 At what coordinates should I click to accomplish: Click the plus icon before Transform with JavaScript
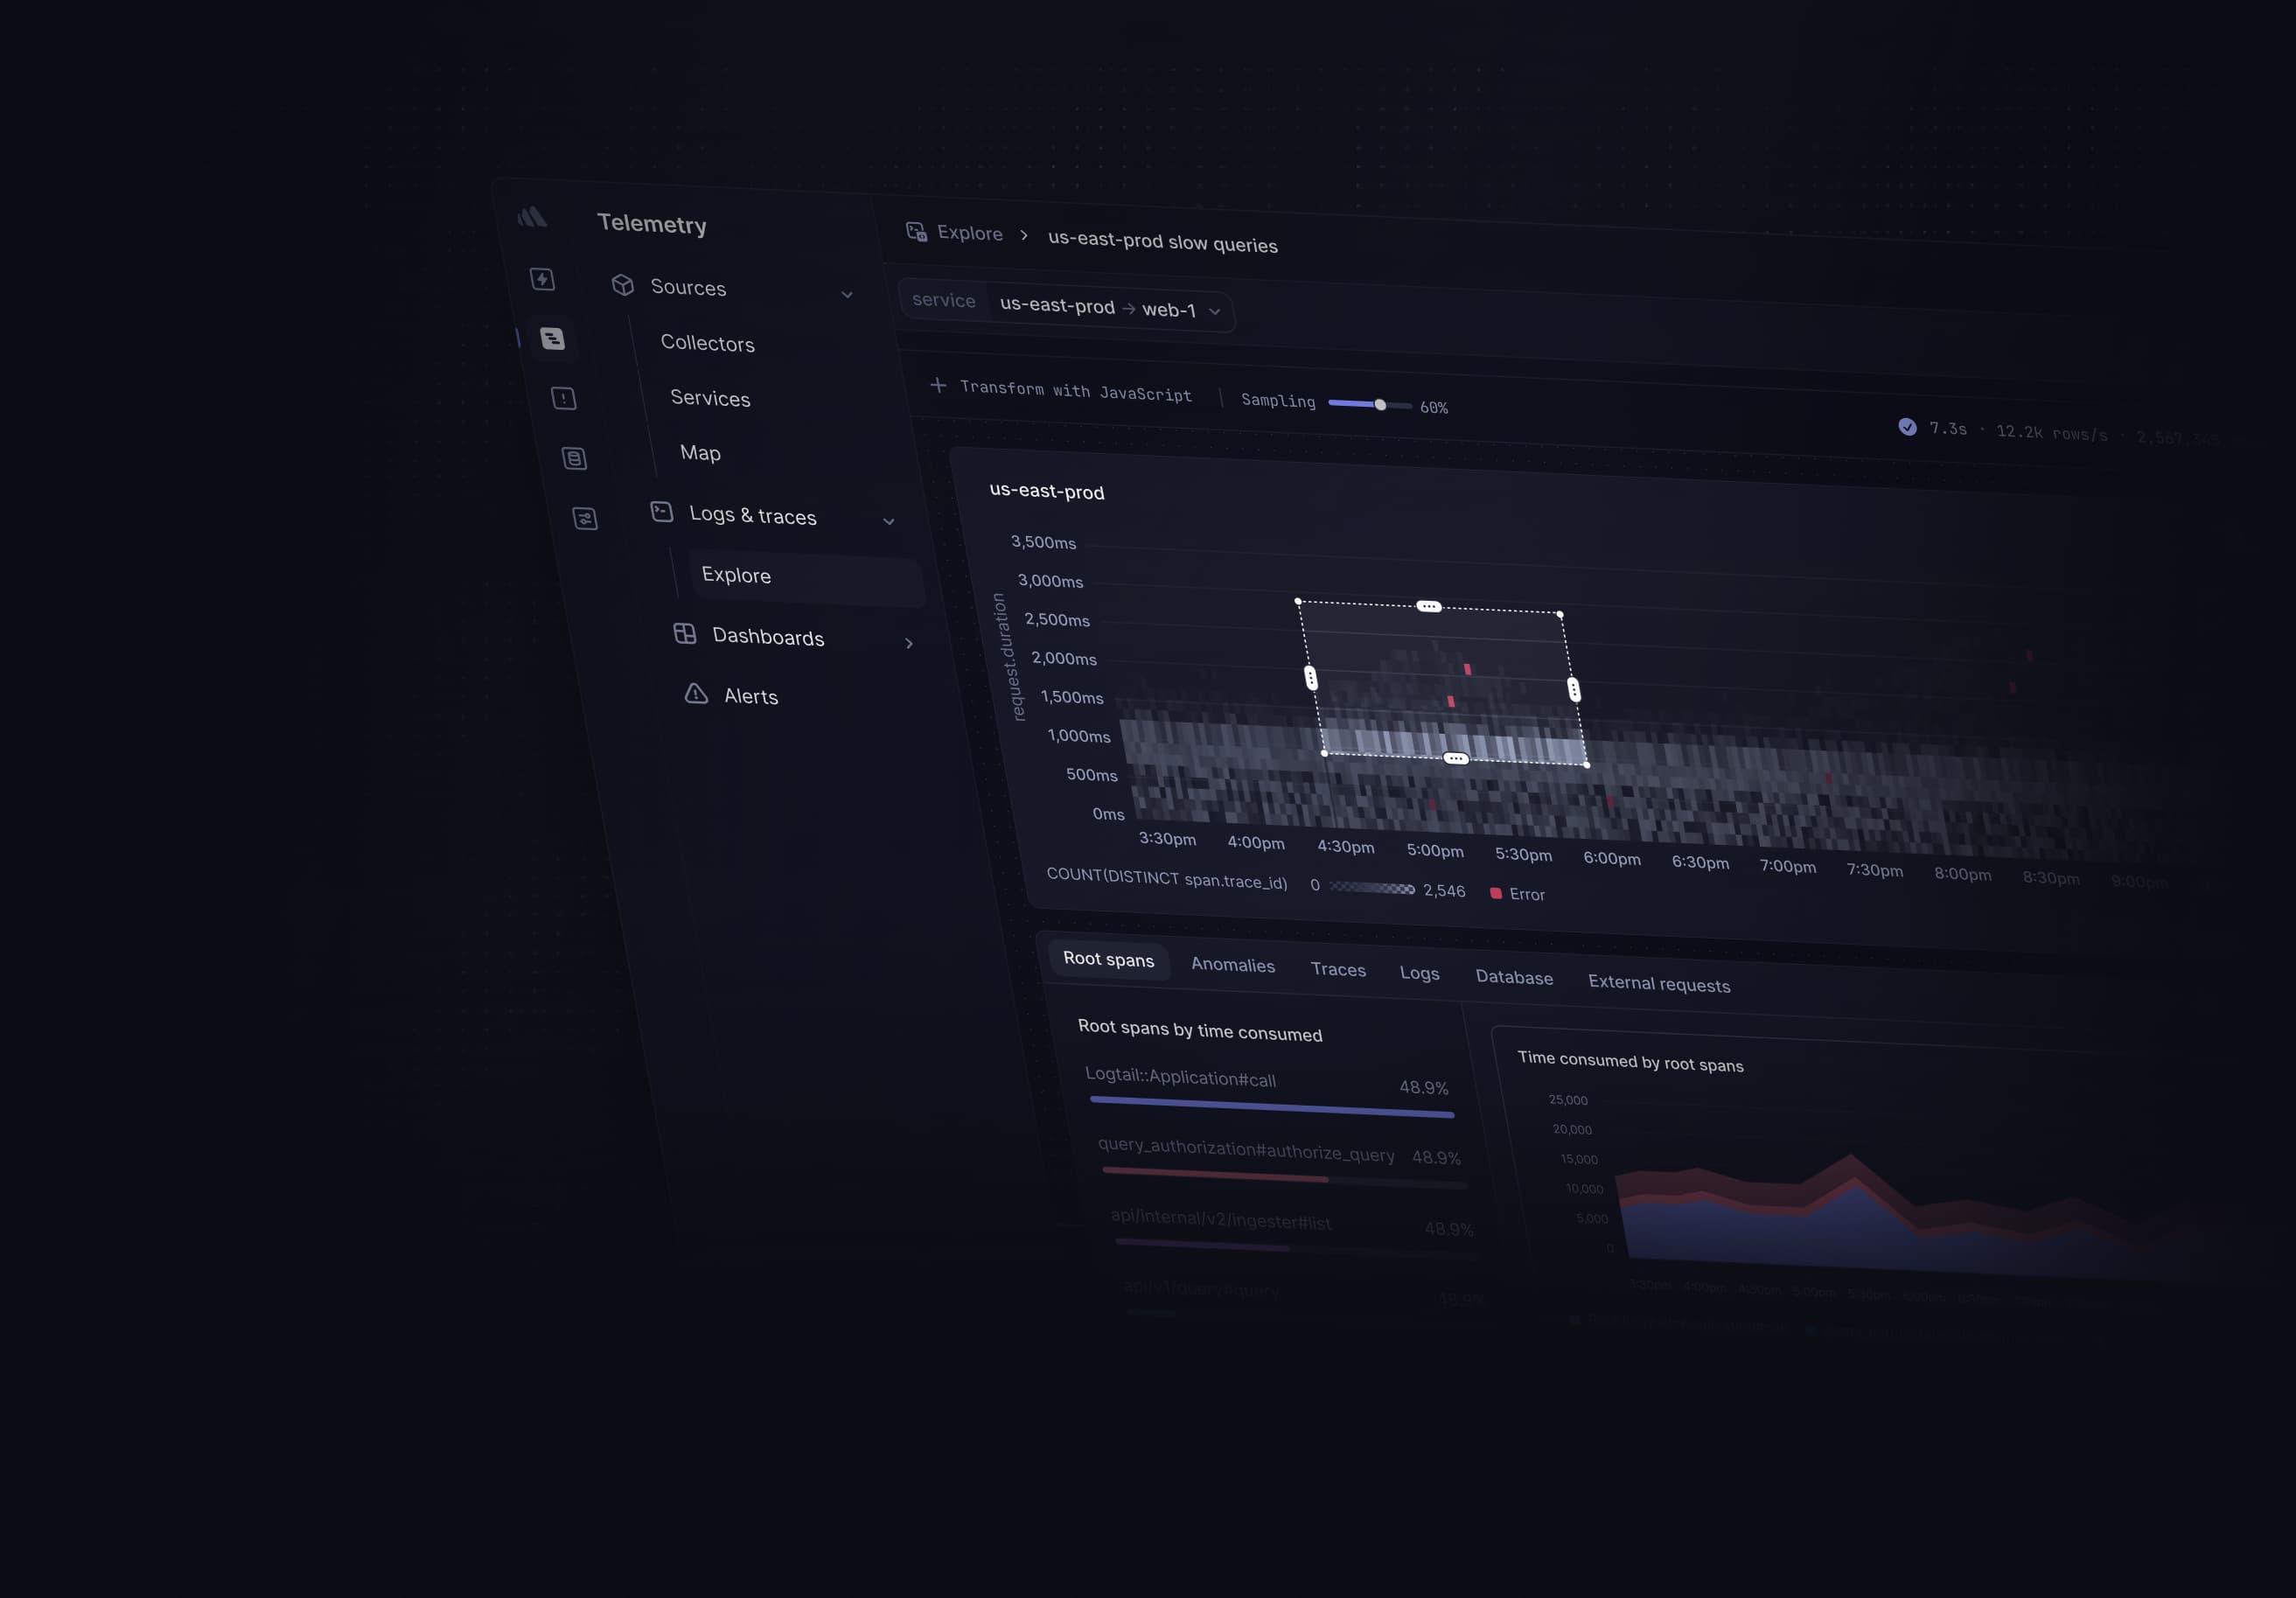click(938, 385)
